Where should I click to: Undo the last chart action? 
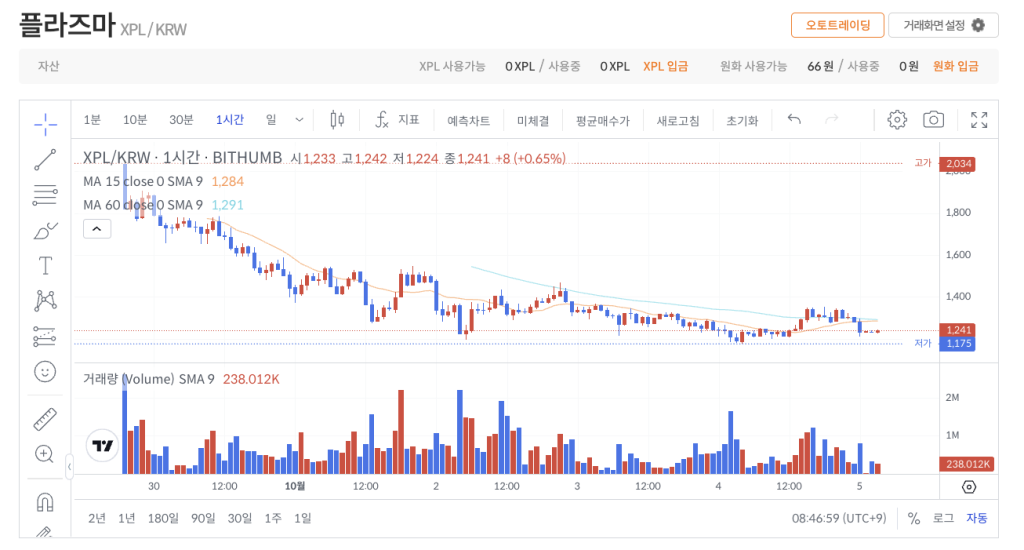tap(794, 120)
